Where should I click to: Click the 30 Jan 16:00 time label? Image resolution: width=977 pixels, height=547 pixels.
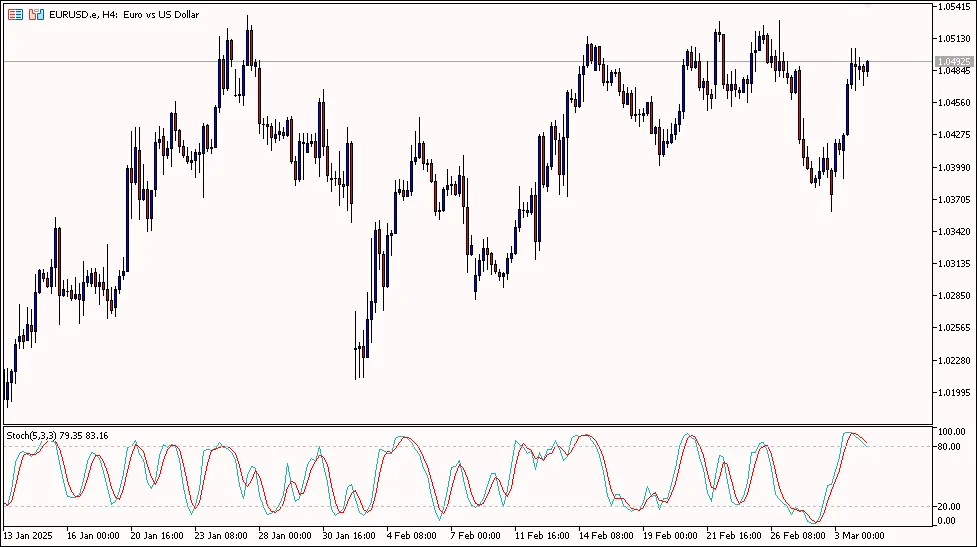(349, 535)
